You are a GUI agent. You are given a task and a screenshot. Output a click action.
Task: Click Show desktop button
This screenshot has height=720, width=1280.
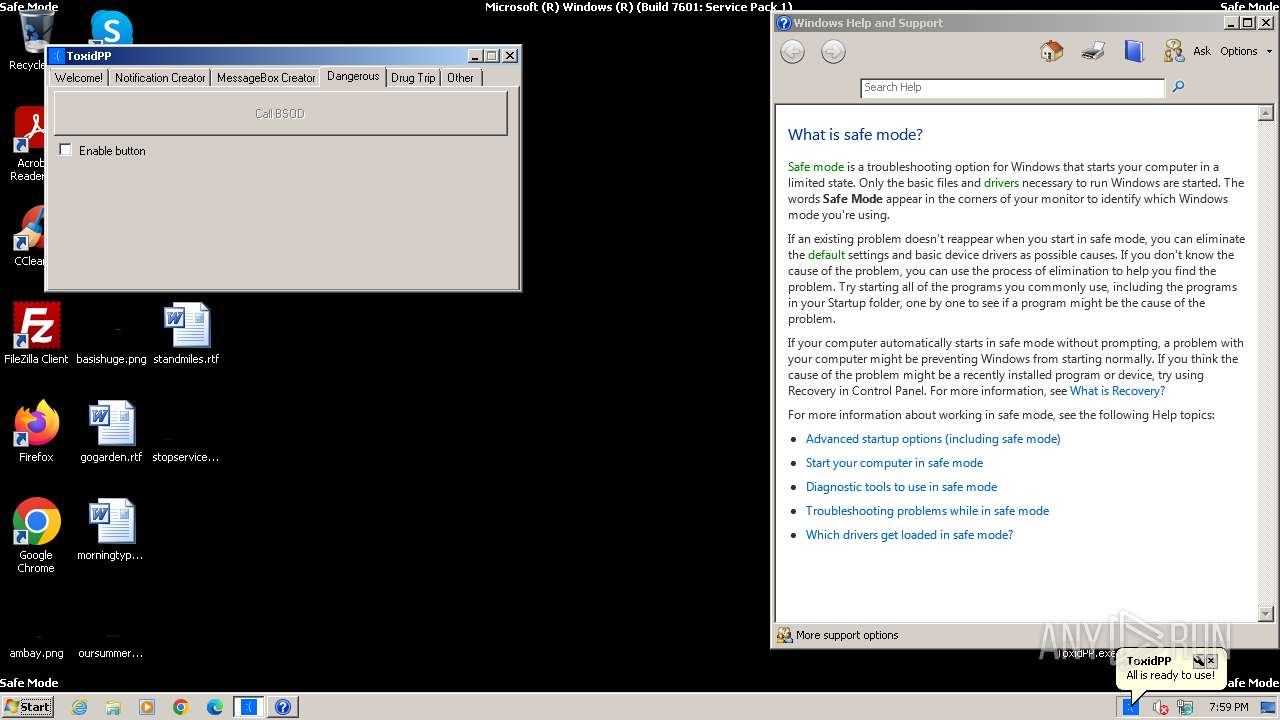tap(1267, 707)
